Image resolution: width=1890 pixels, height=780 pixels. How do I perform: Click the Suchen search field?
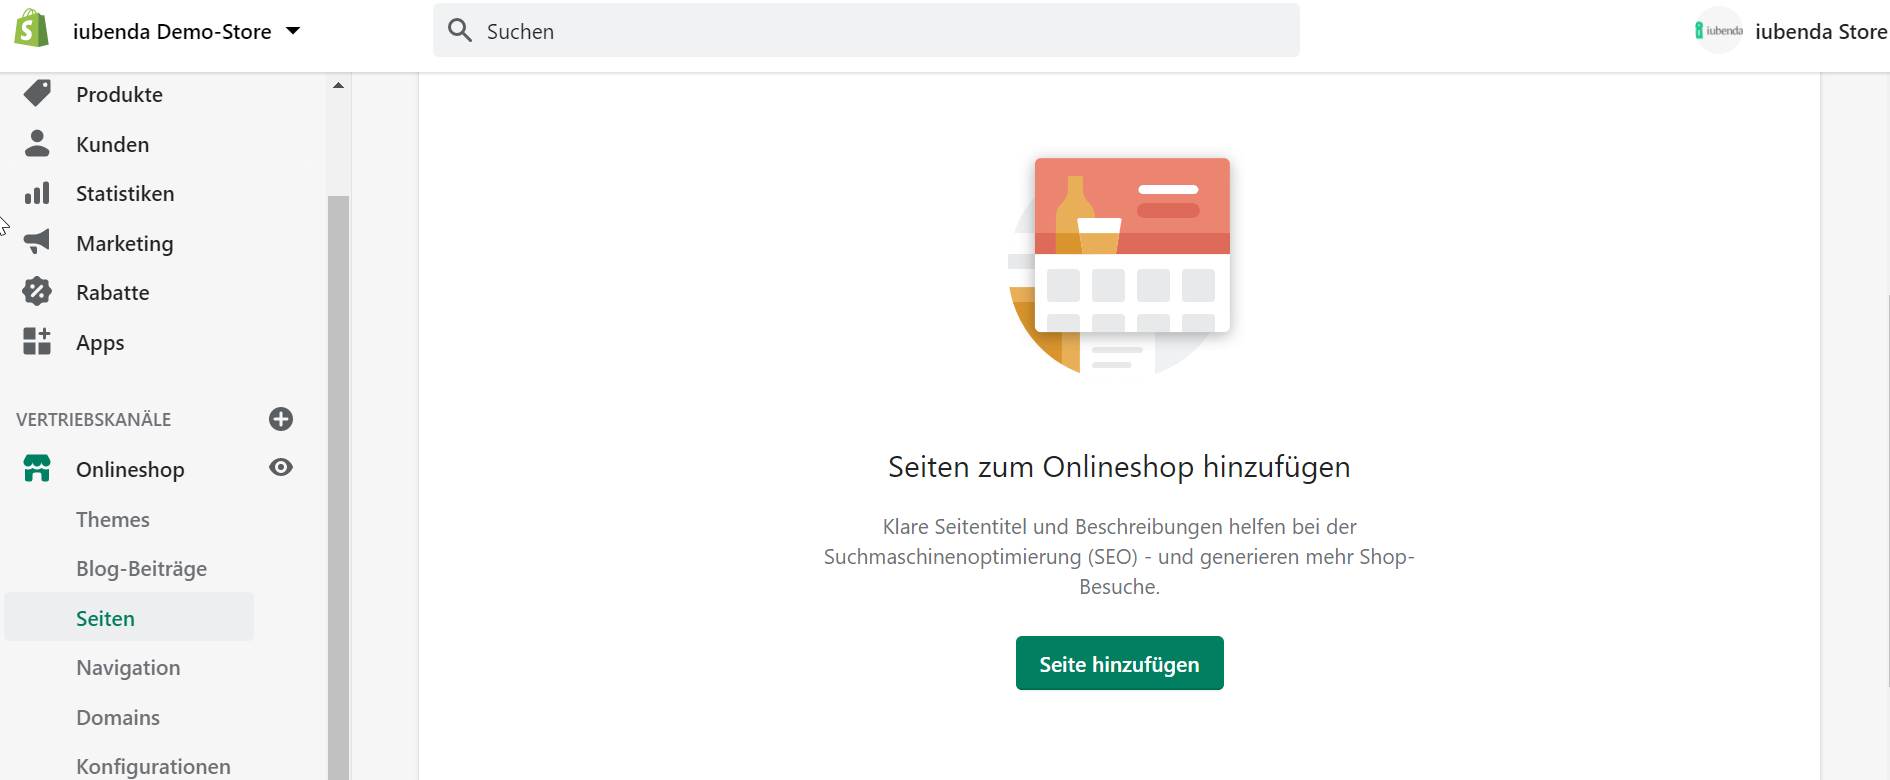[866, 31]
